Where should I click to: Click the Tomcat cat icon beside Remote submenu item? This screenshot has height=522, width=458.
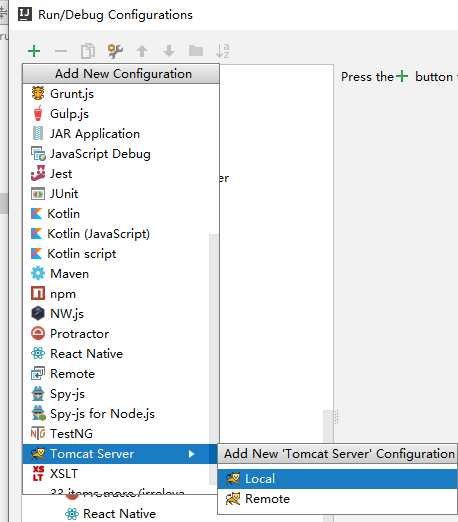233,499
